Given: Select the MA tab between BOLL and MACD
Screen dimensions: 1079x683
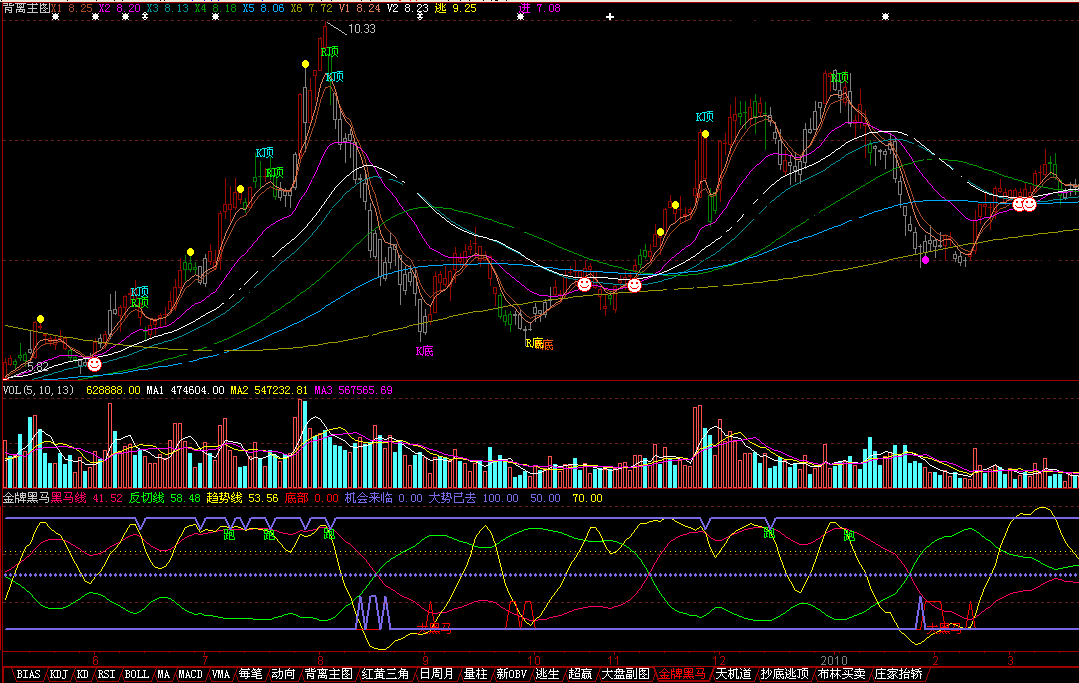Looking at the screenshot, I should tap(163, 675).
